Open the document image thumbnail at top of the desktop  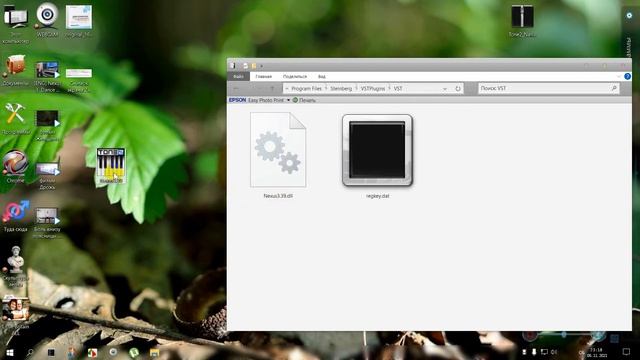pyautogui.click(x=79, y=21)
